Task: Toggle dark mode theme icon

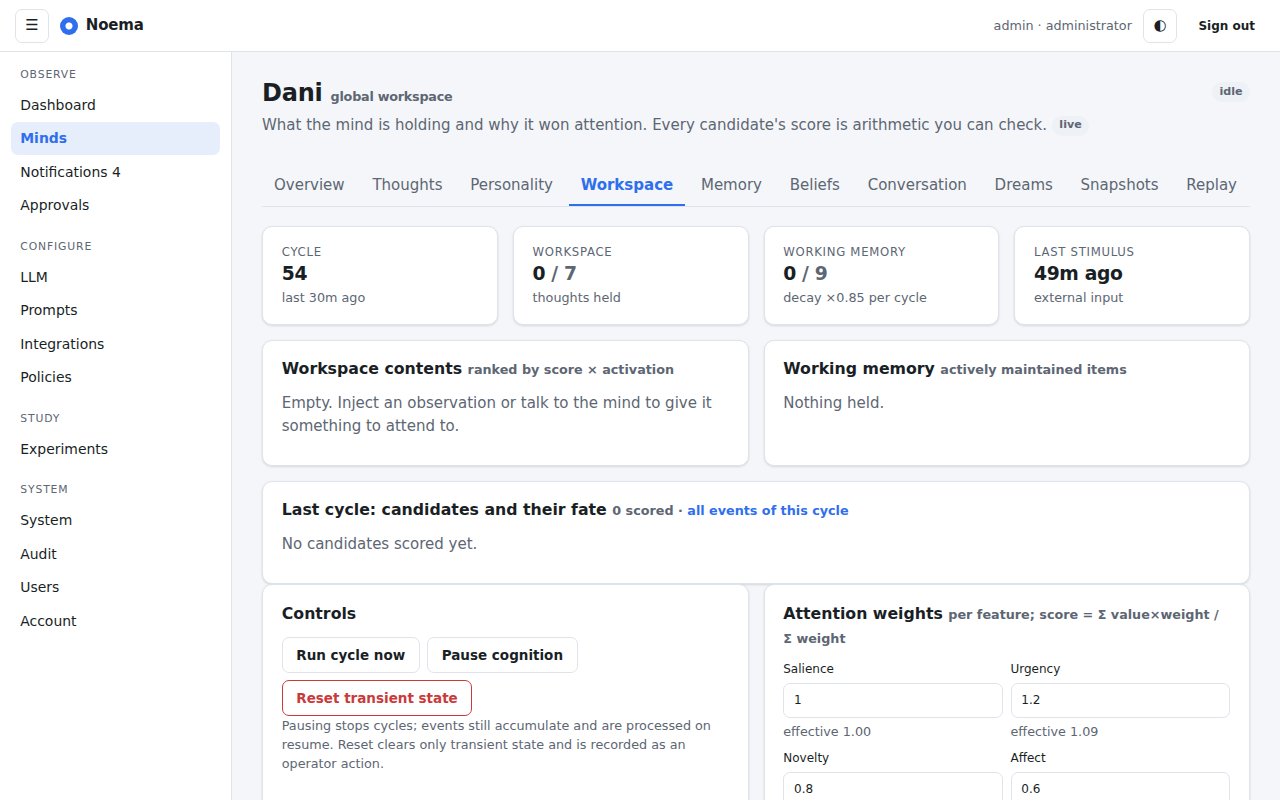Action: tap(1160, 26)
